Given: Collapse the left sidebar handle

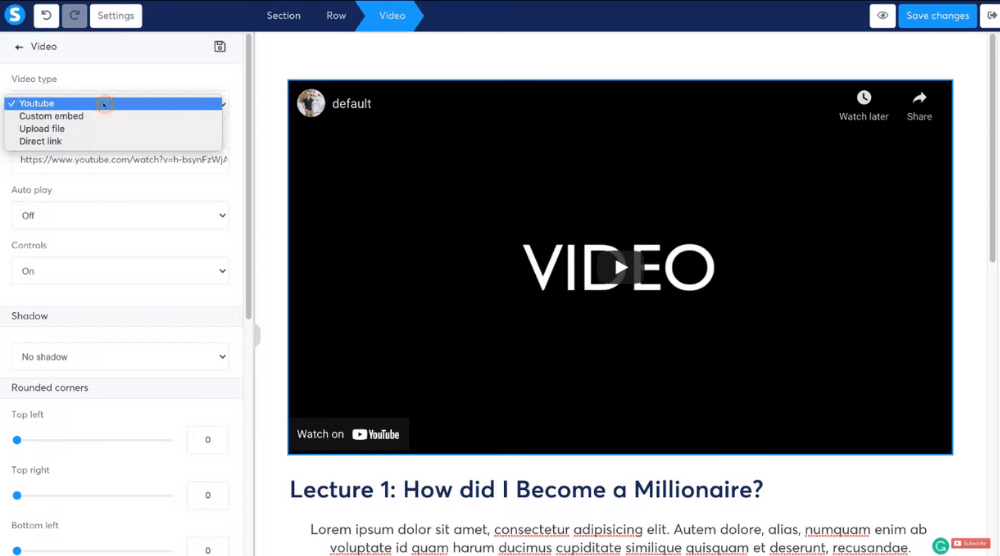Looking at the screenshot, I should click(x=257, y=335).
